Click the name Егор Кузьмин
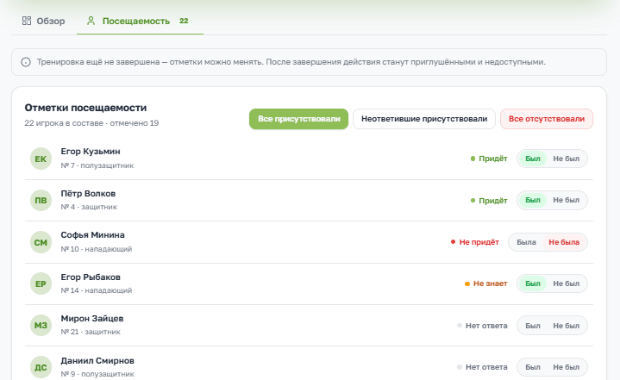The height and width of the screenshot is (380, 620). (90, 151)
